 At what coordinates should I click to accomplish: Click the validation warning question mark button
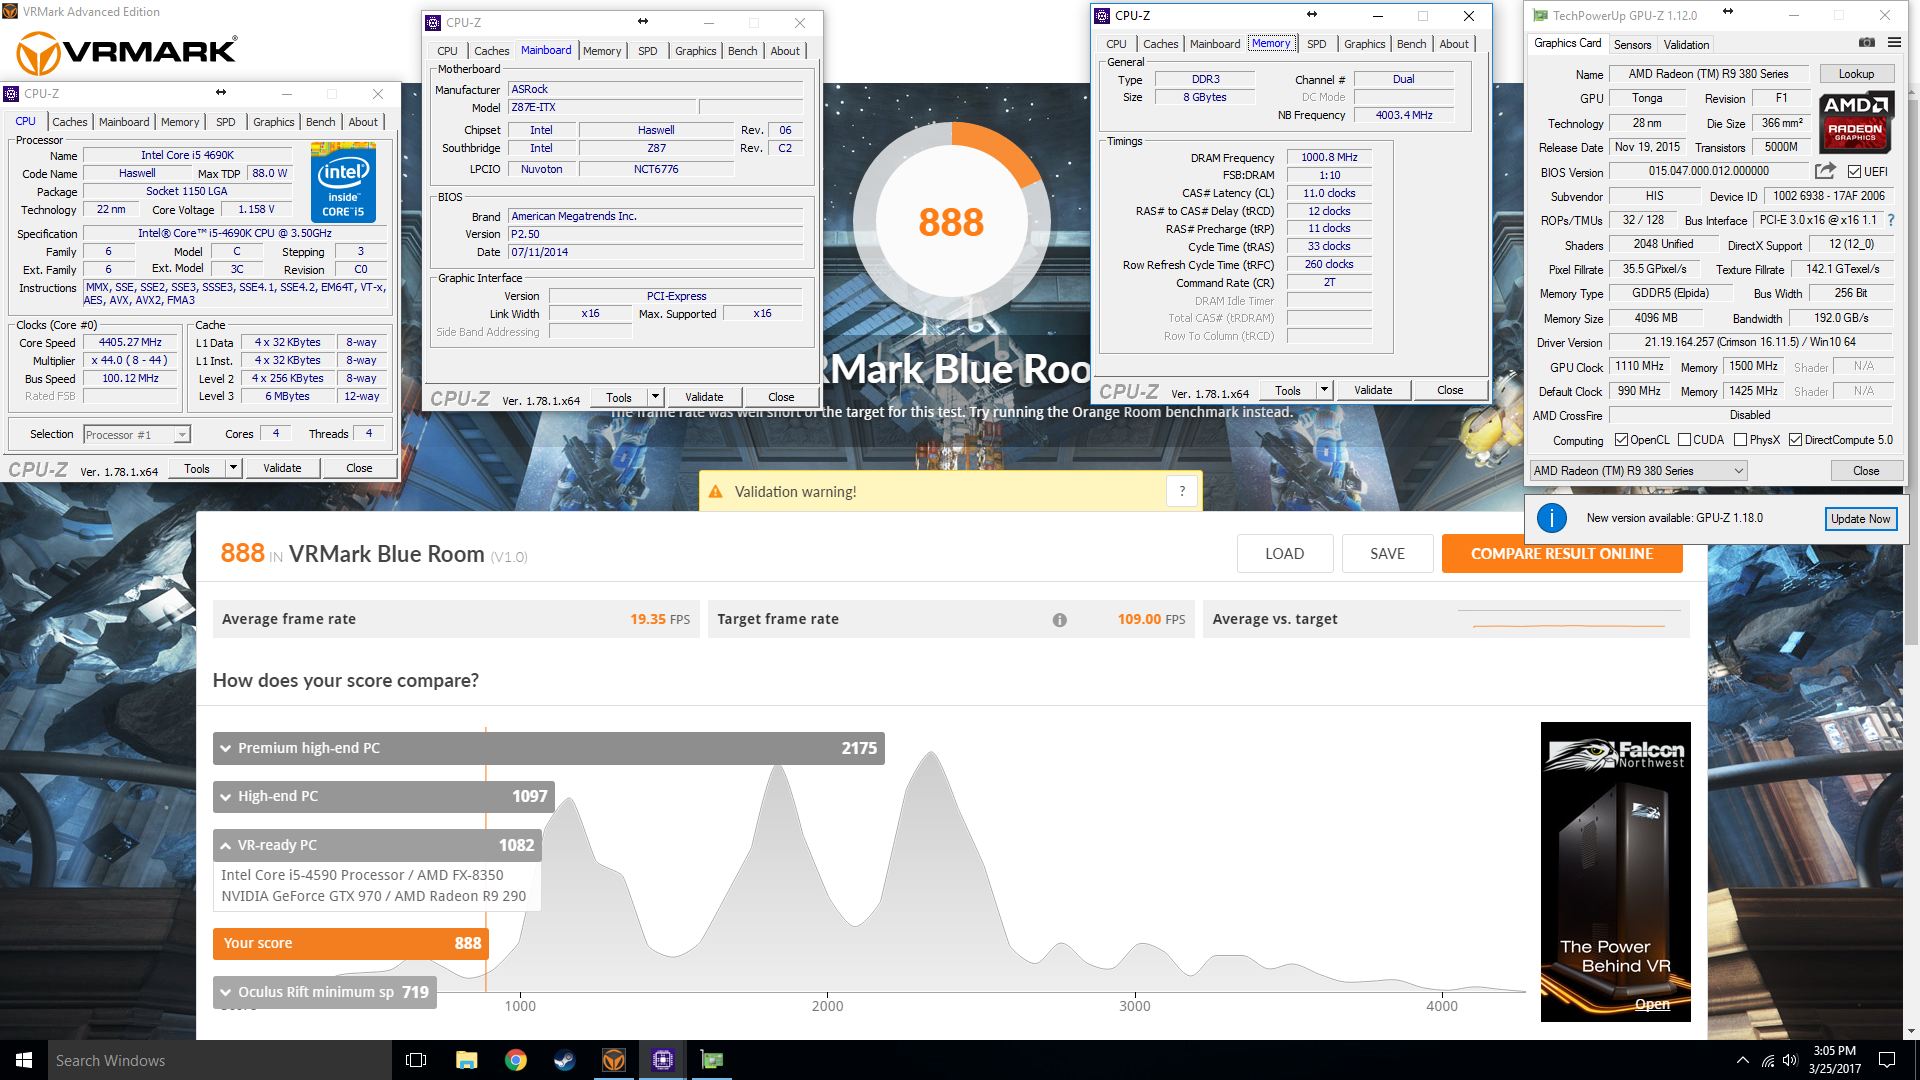coord(1182,491)
